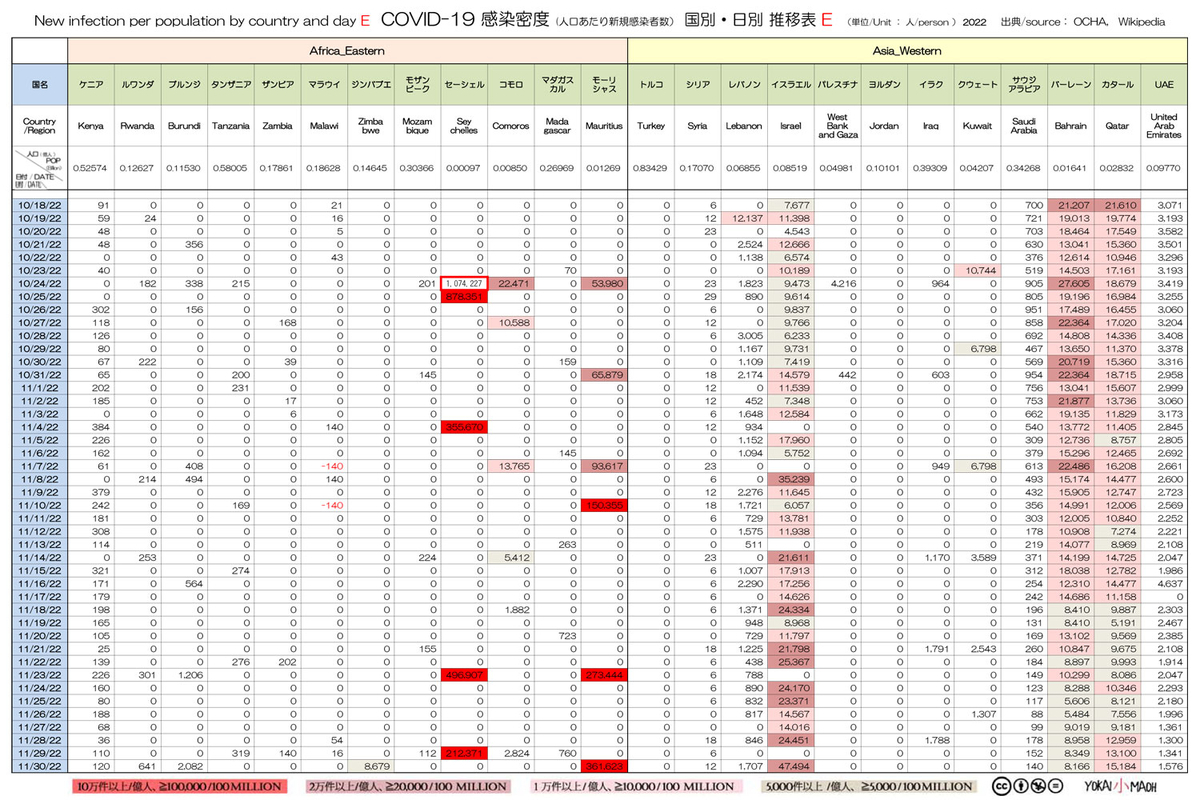
Task: Click the Japanese header ケニア
Action: (x=91, y=85)
